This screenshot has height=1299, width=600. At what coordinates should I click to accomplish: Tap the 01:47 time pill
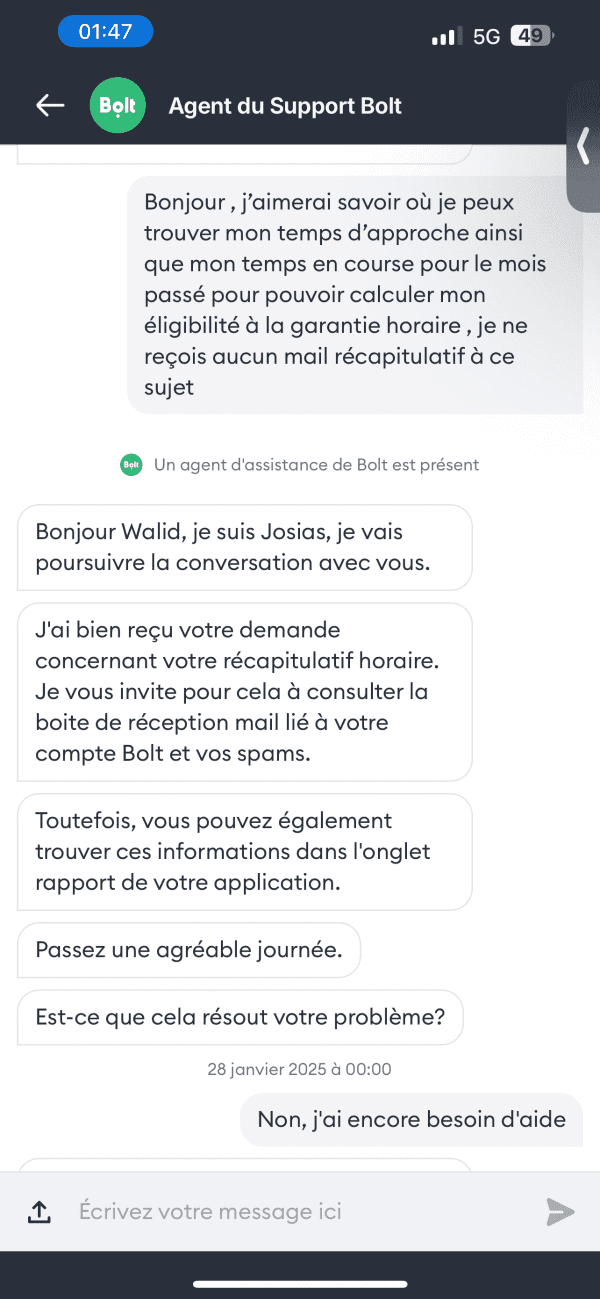click(x=105, y=32)
